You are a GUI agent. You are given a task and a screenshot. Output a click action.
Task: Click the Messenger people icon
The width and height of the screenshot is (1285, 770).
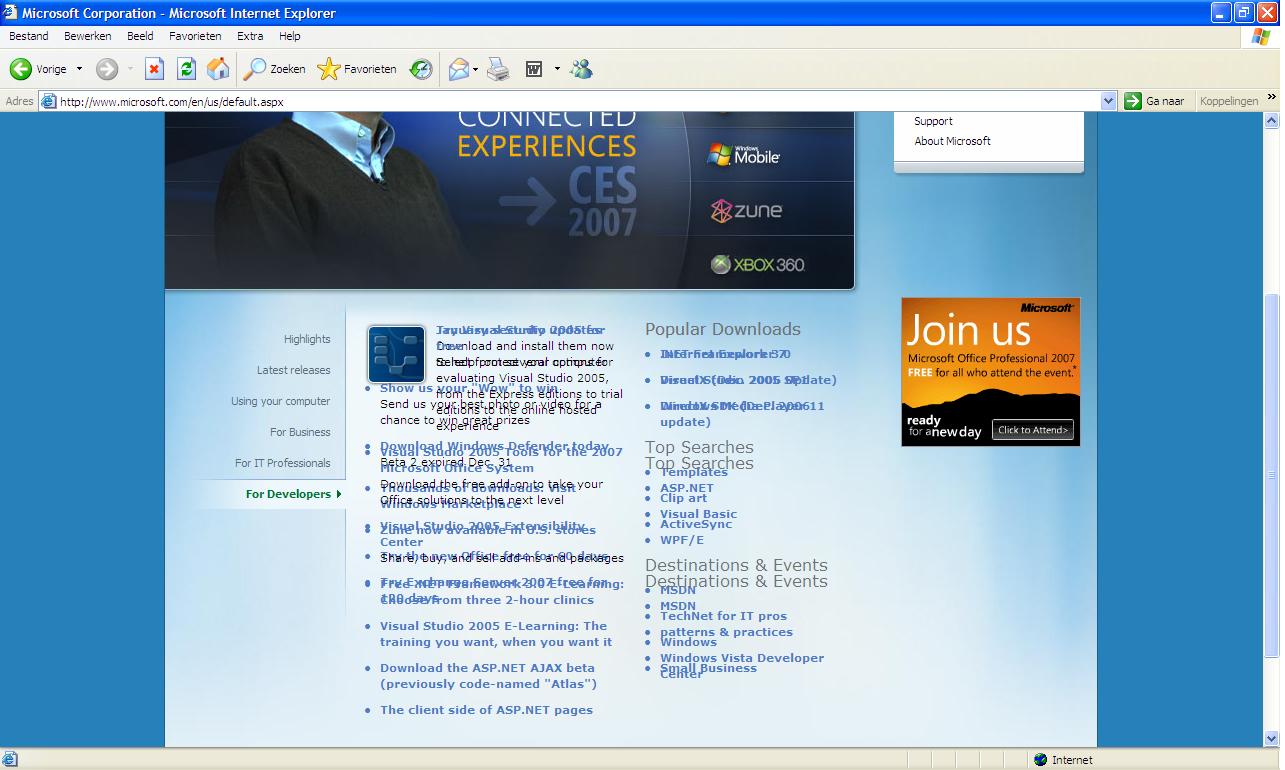point(581,69)
